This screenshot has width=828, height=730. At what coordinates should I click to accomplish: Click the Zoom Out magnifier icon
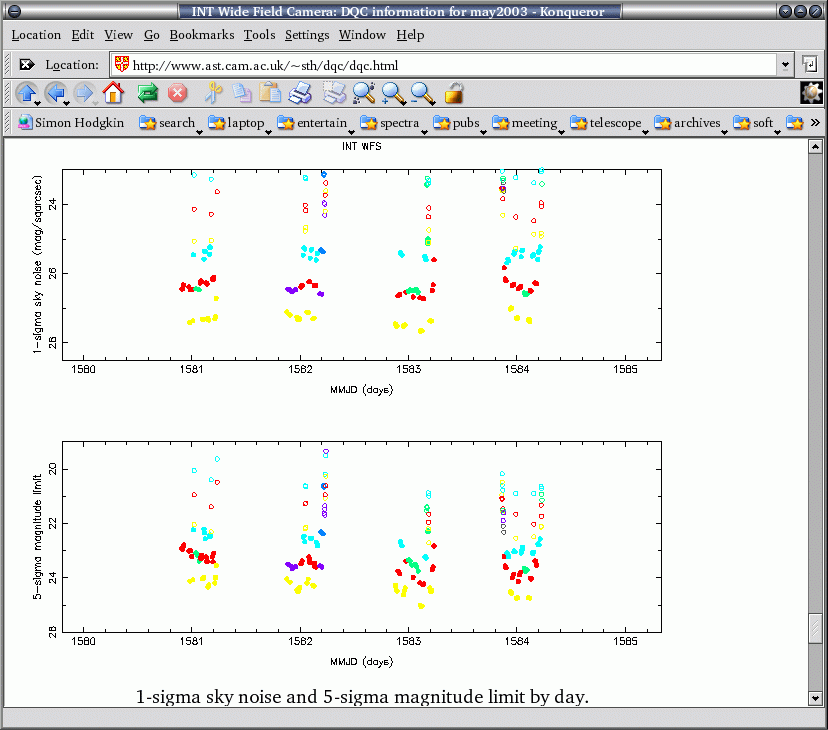[x=423, y=94]
